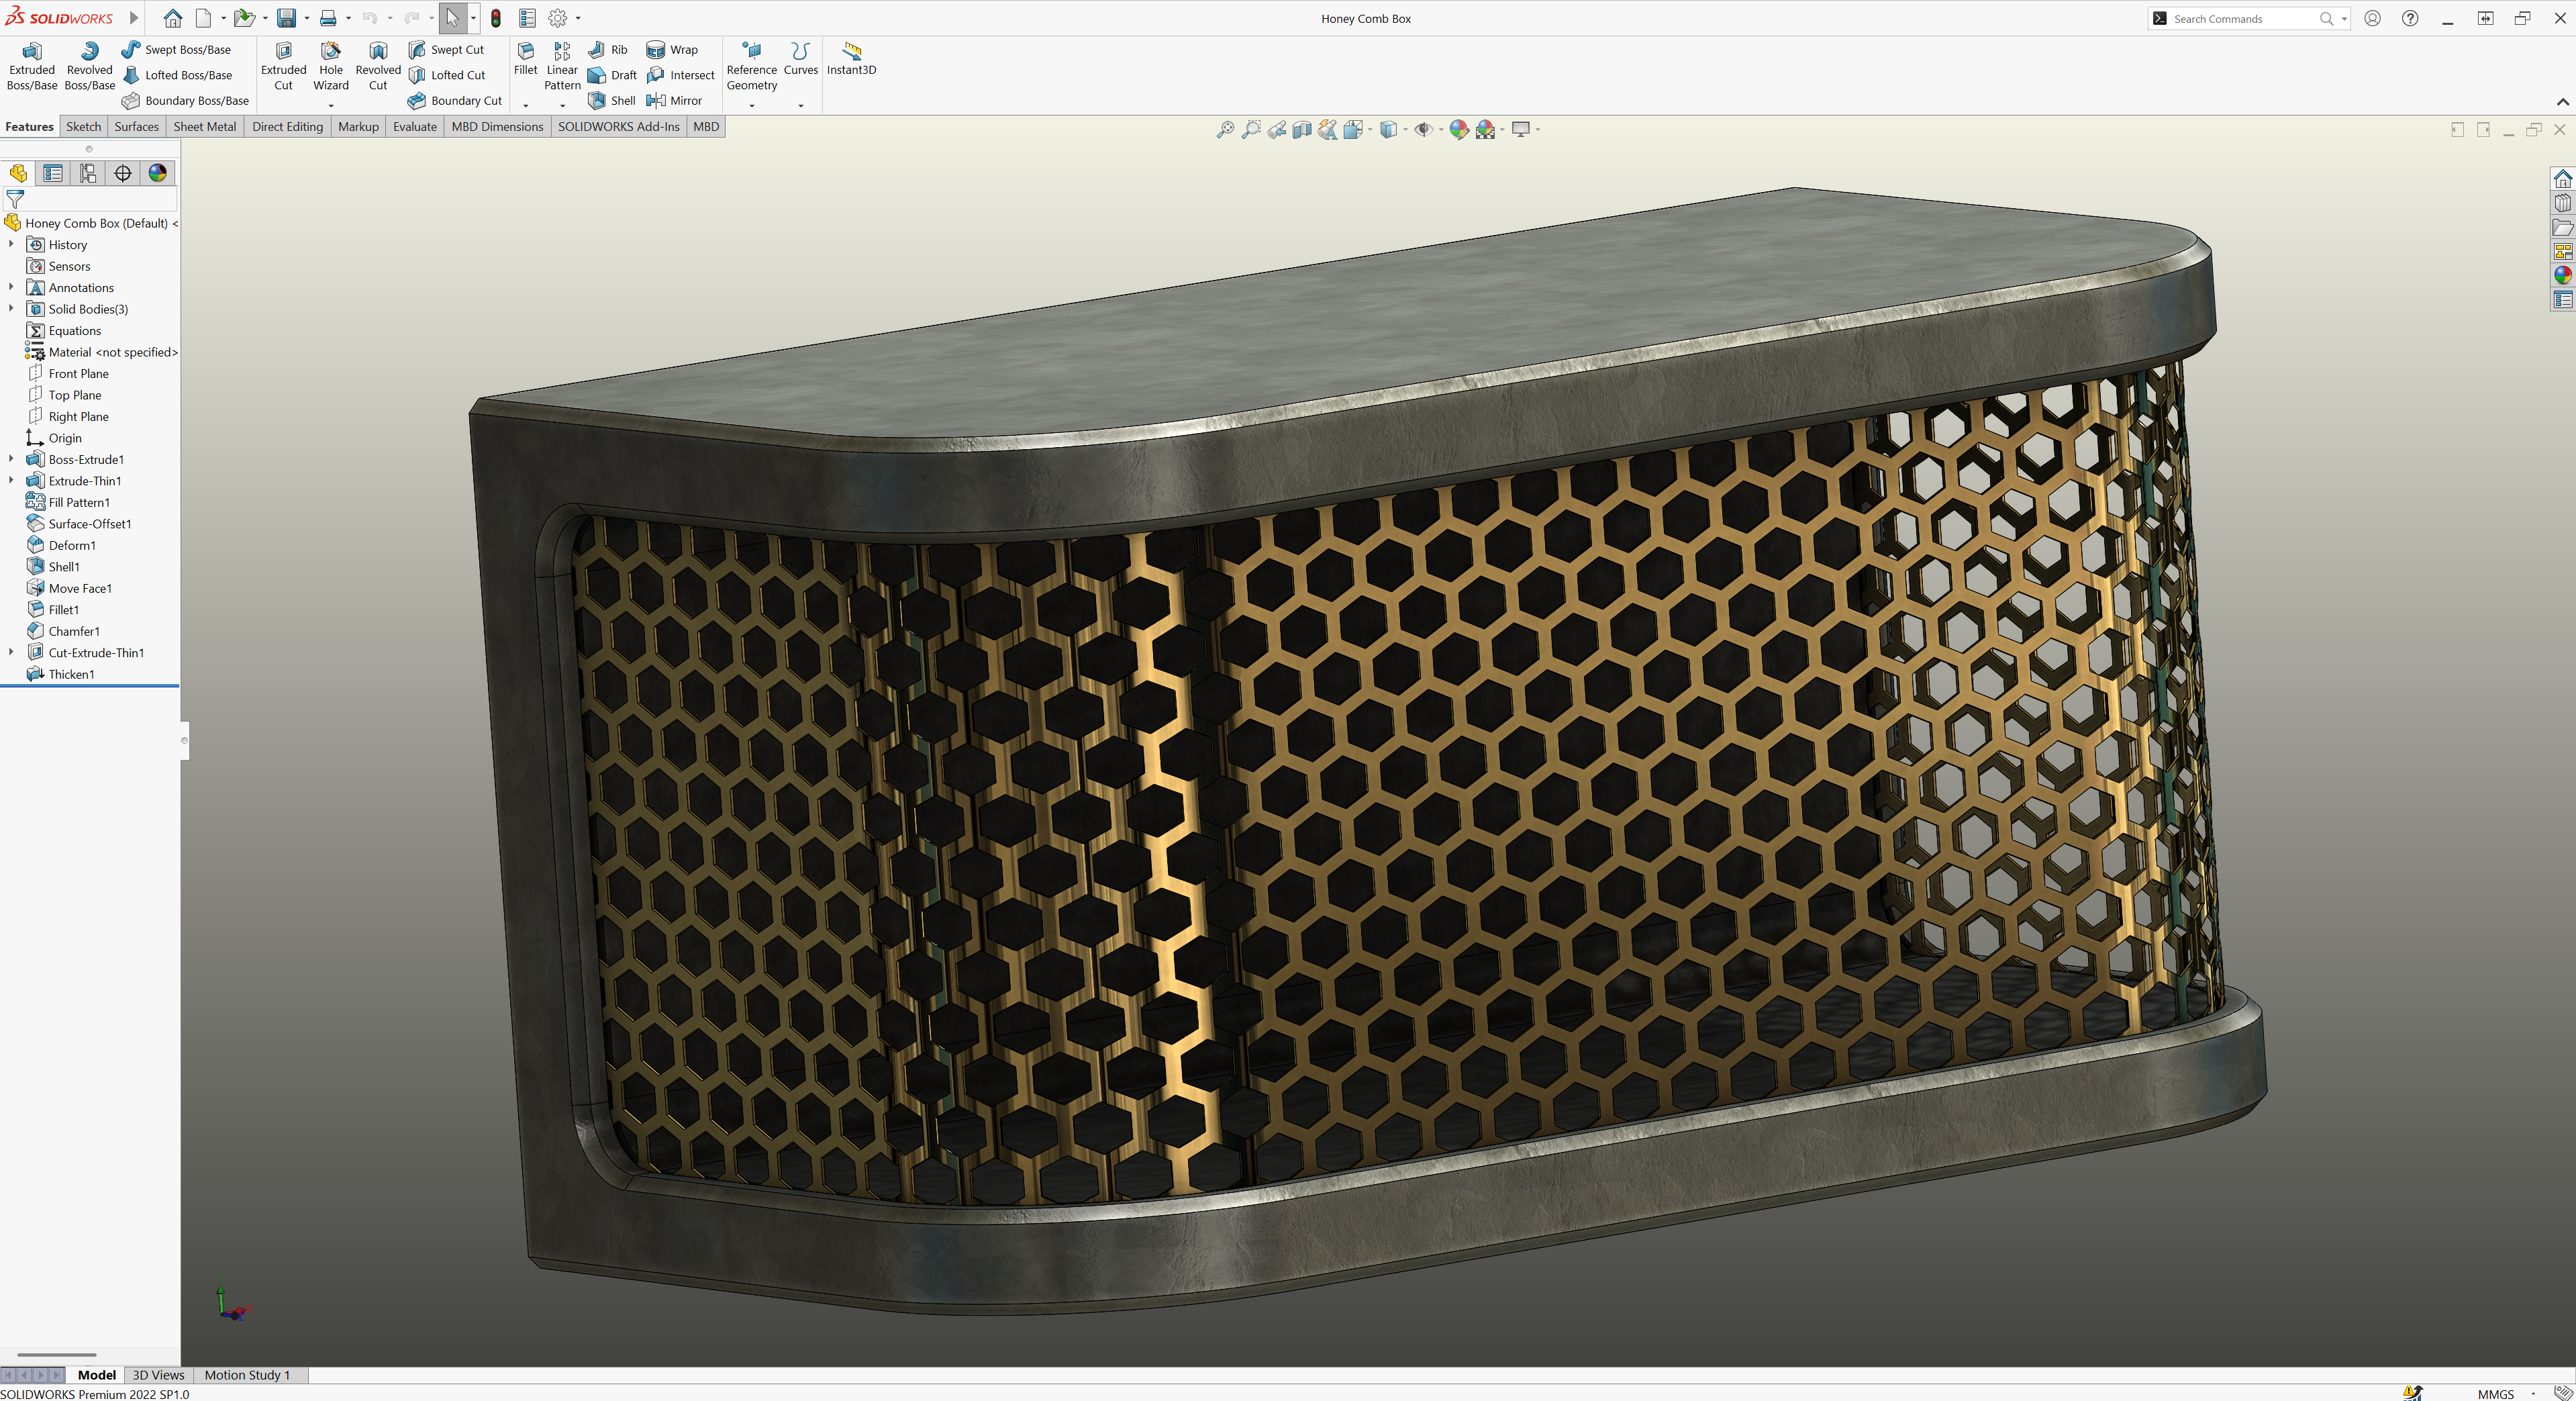The height and width of the screenshot is (1401, 2576).
Task: Choose Boundary Boss/Base
Action: 185,100
